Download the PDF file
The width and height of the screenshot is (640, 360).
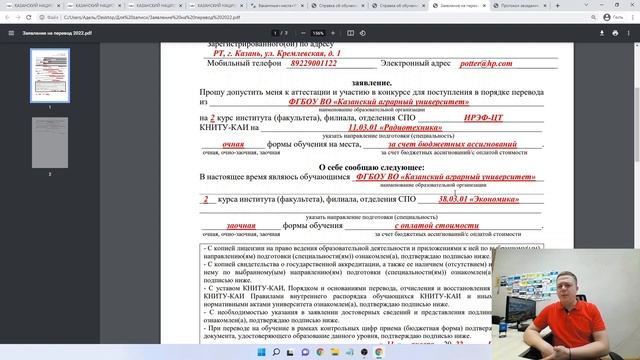point(602,33)
